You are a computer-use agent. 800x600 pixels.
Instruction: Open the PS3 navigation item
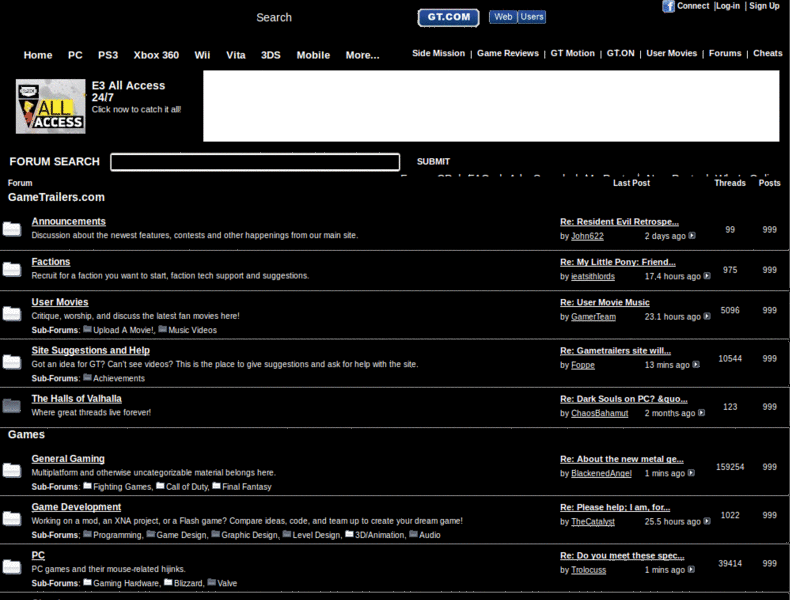108,55
